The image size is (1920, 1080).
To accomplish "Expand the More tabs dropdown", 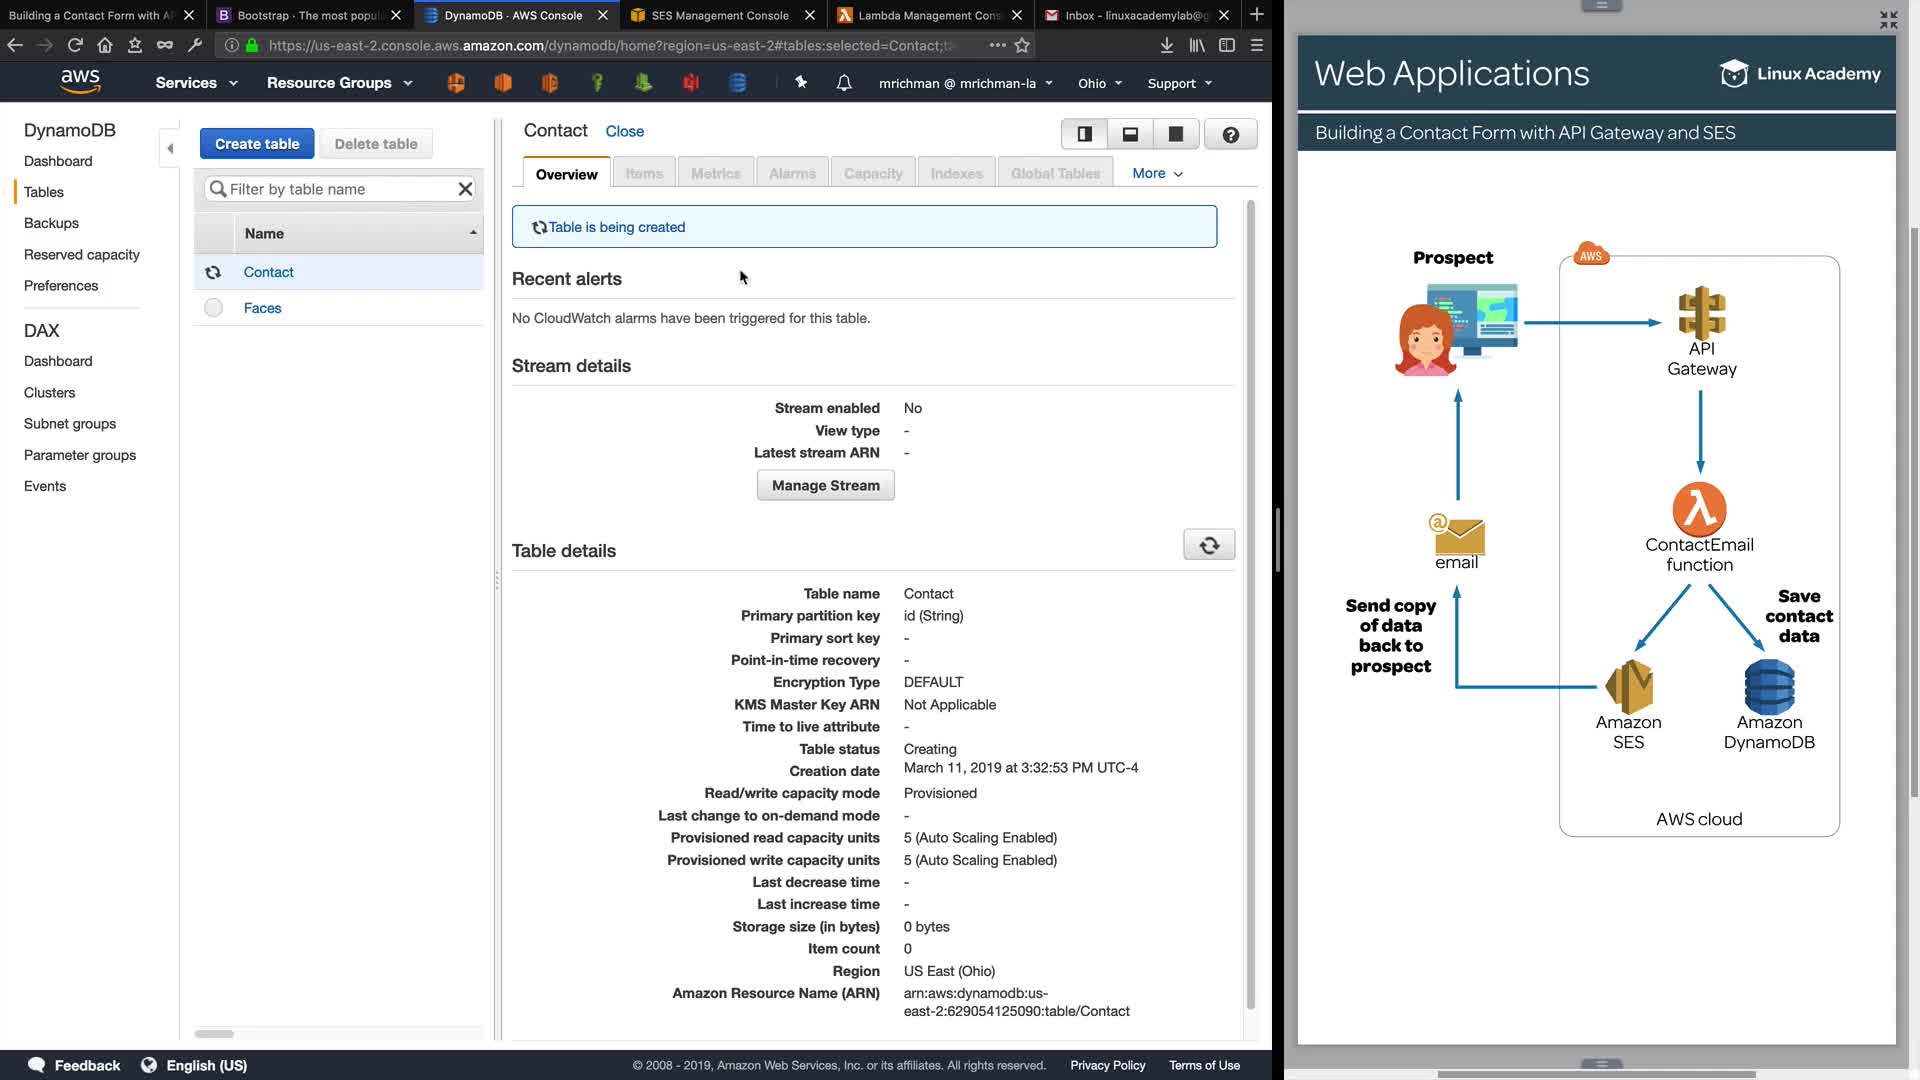I will point(1157,173).
